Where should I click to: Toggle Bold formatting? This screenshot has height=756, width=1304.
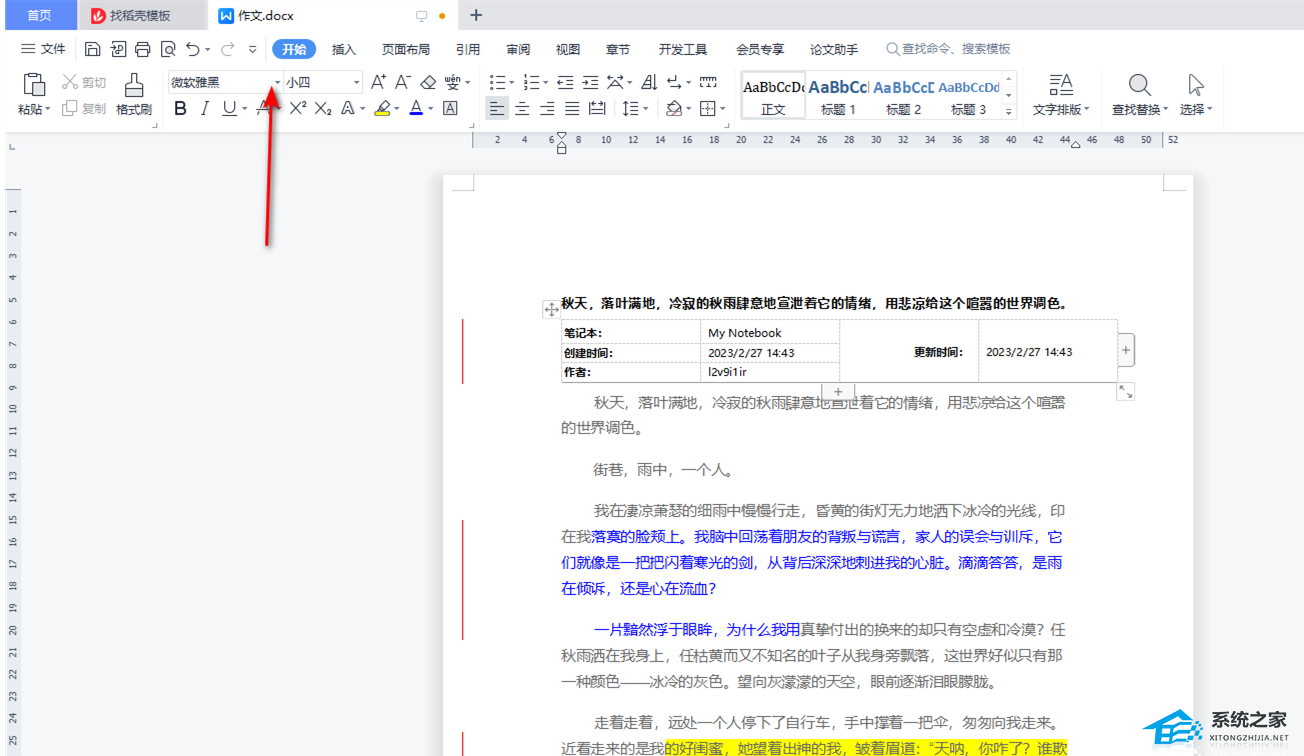(x=180, y=108)
